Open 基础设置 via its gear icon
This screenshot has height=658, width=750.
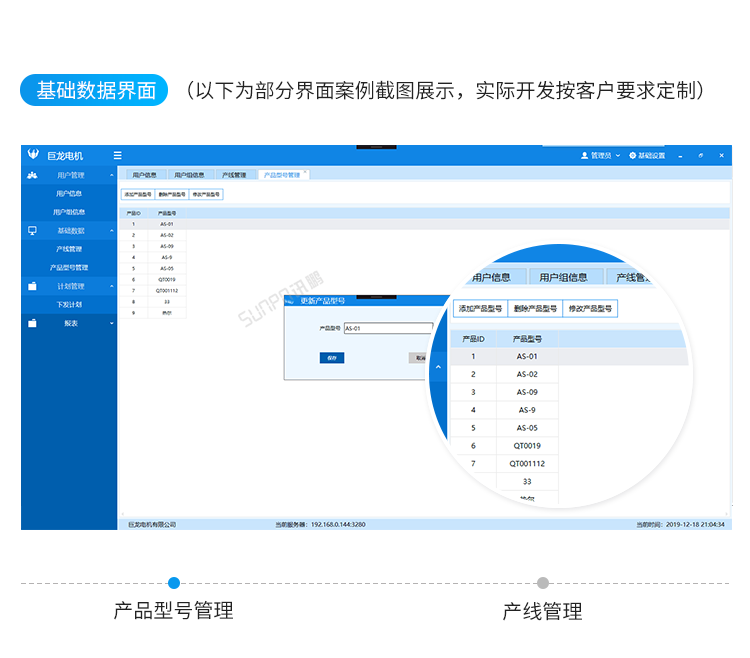click(632, 155)
